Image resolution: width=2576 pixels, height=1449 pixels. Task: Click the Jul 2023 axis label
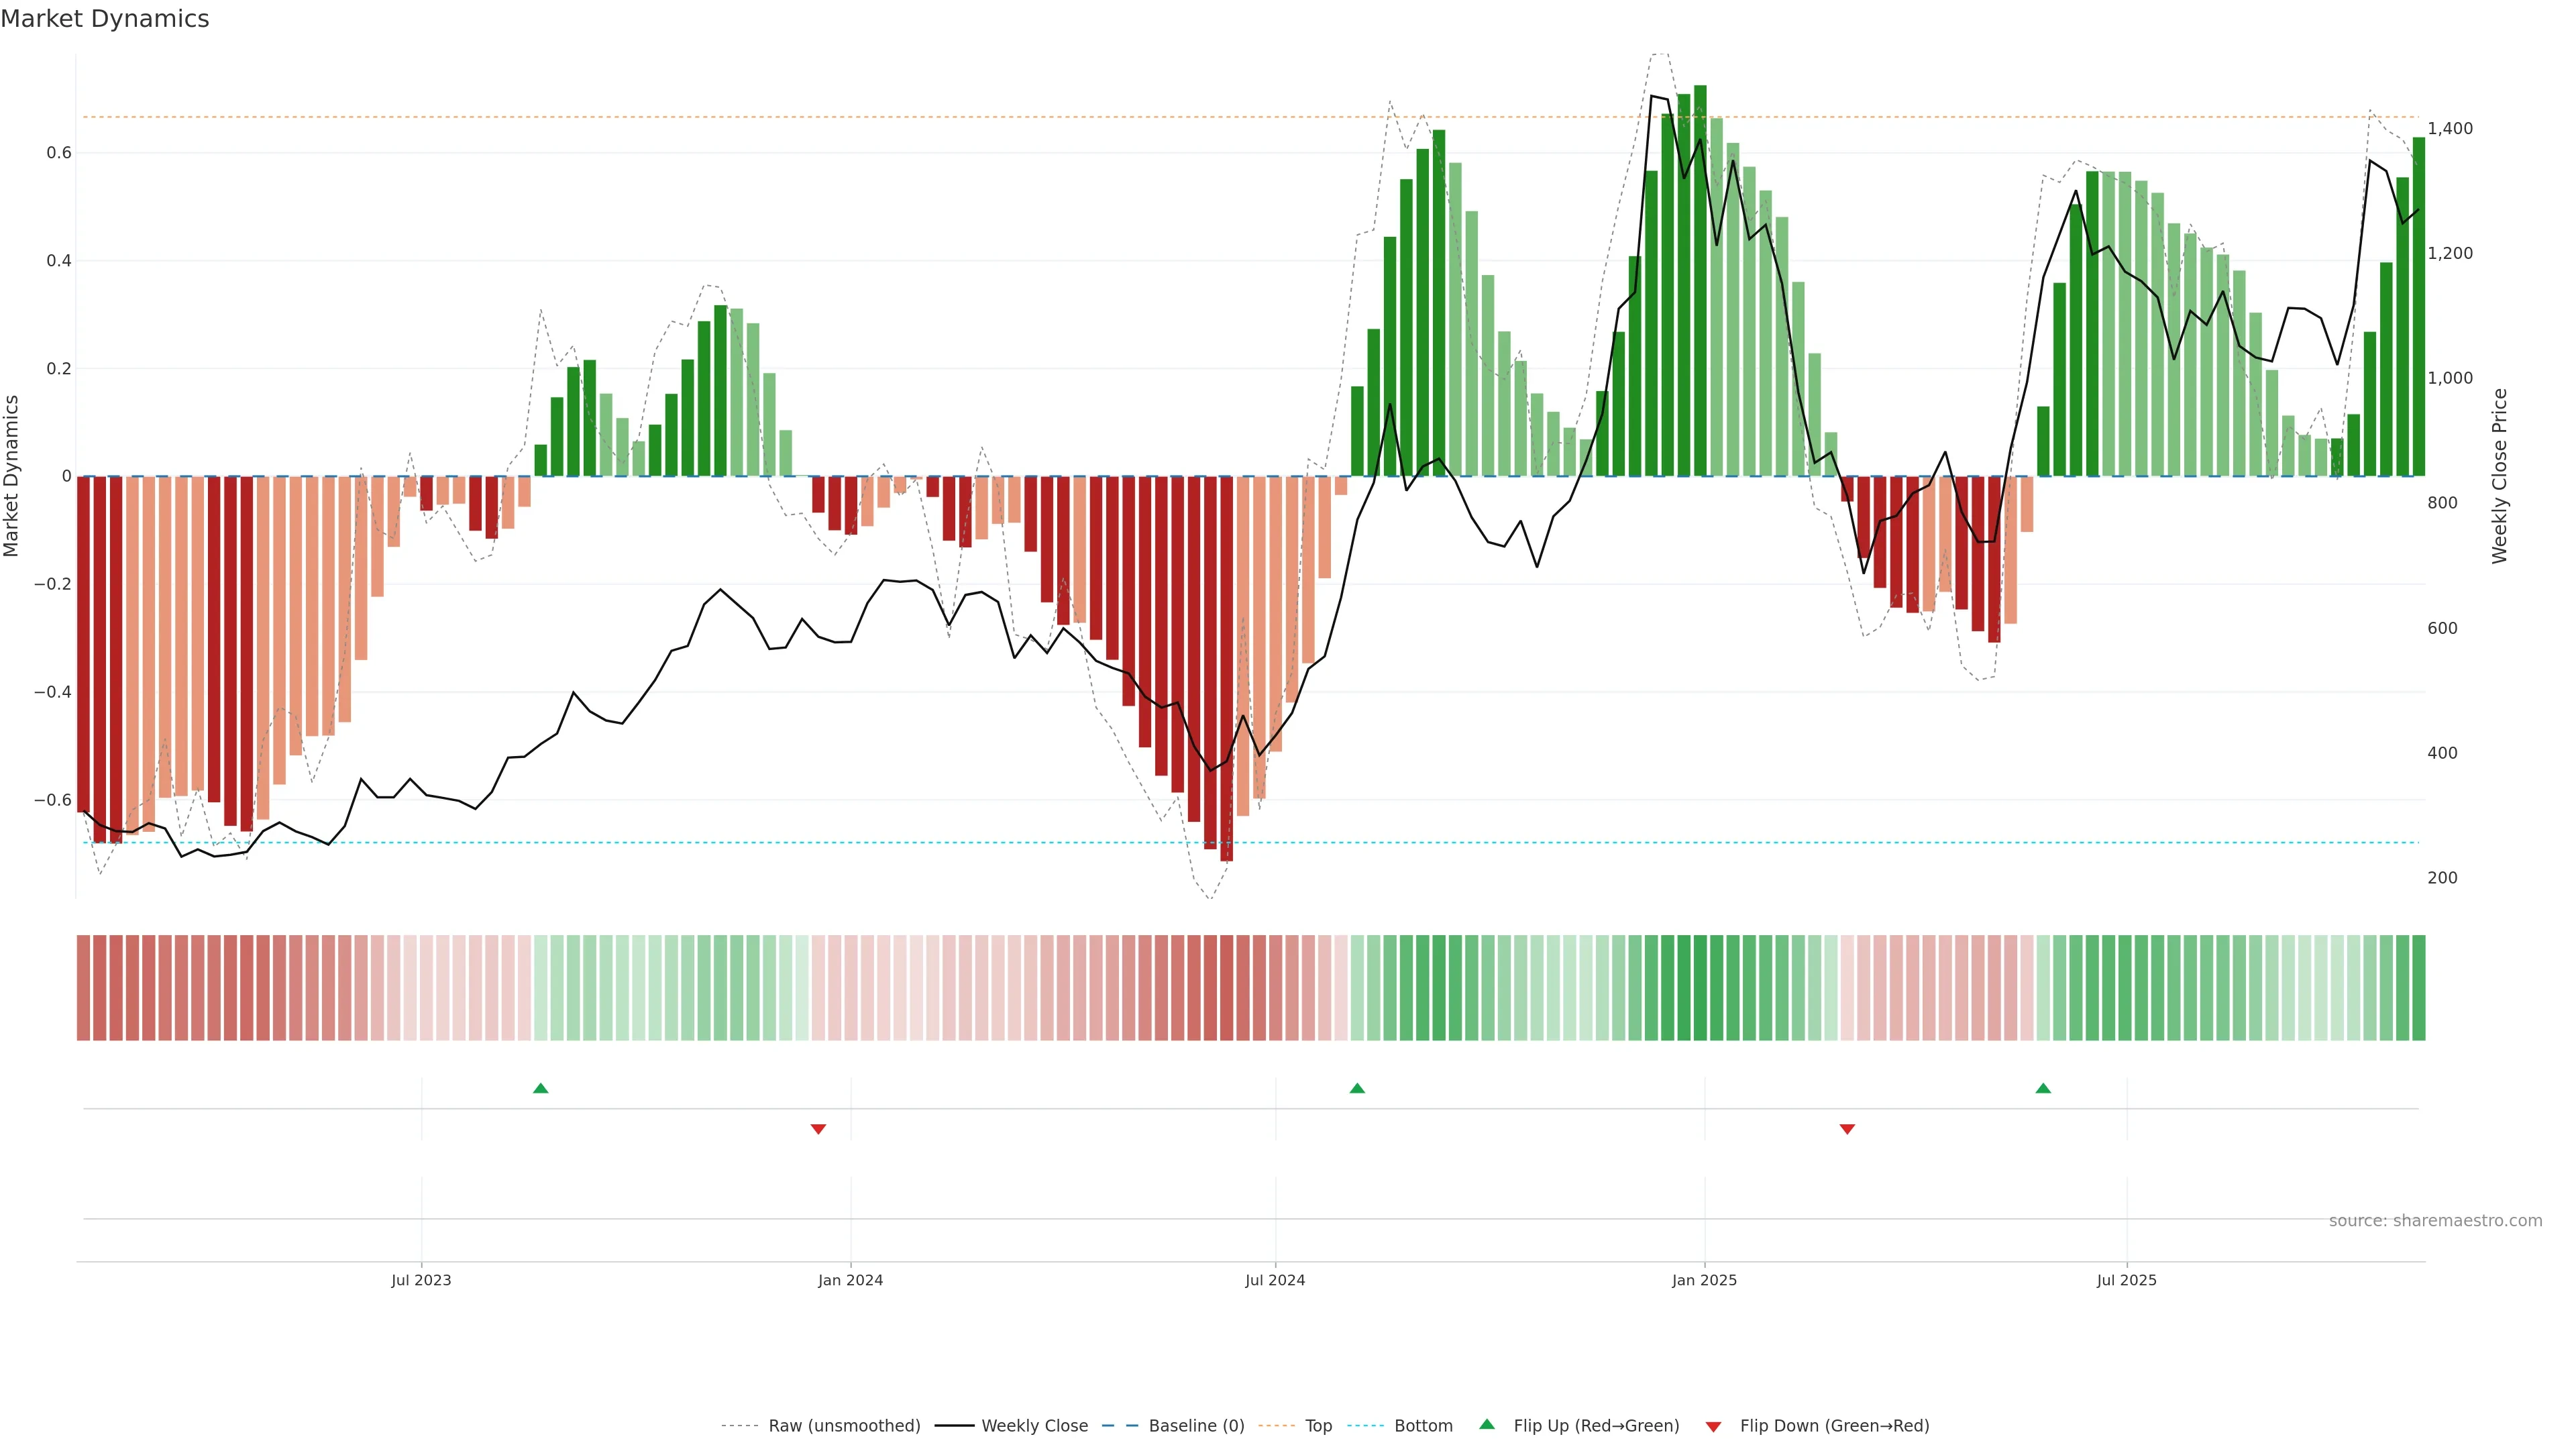[421, 1280]
